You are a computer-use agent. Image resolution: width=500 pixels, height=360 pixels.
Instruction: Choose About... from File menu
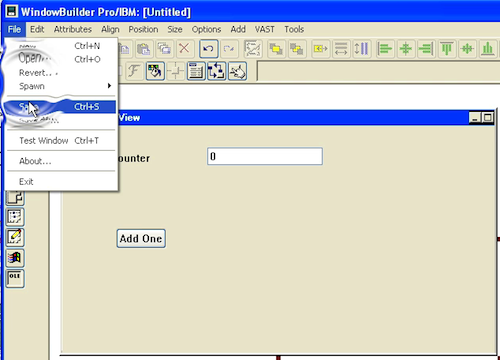click(61, 161)
